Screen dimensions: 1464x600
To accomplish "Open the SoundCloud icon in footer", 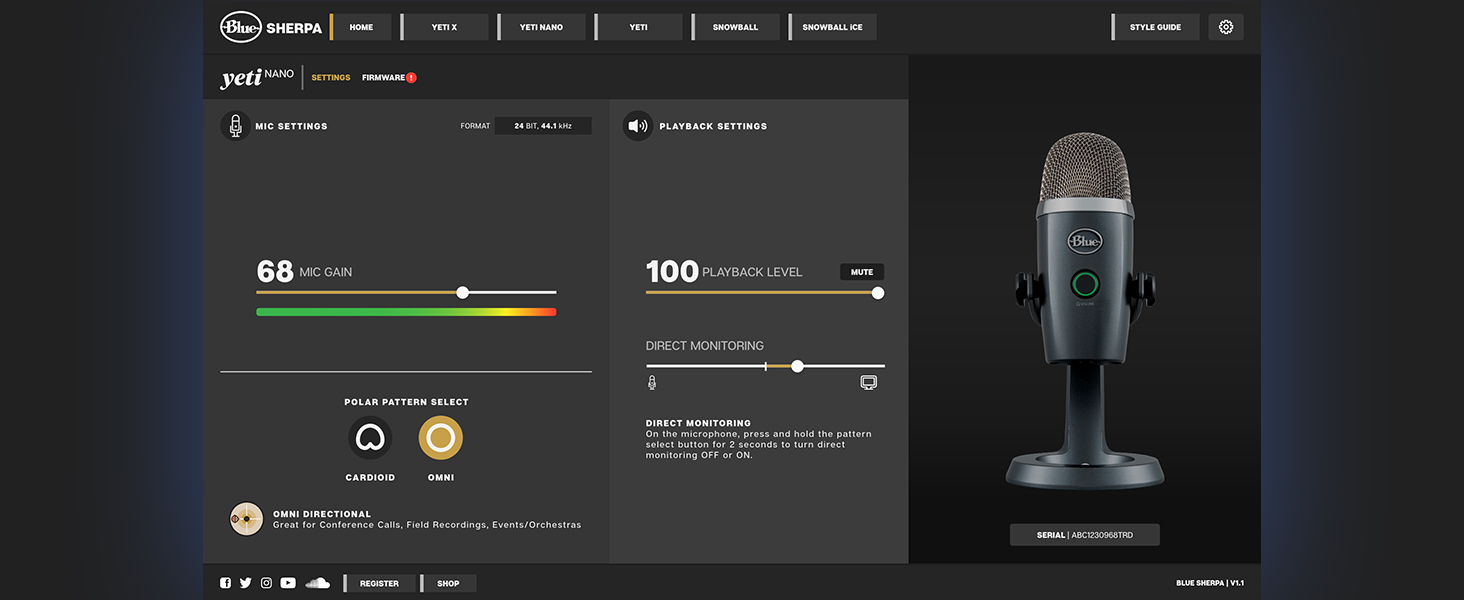I will [x=317, y=583].
